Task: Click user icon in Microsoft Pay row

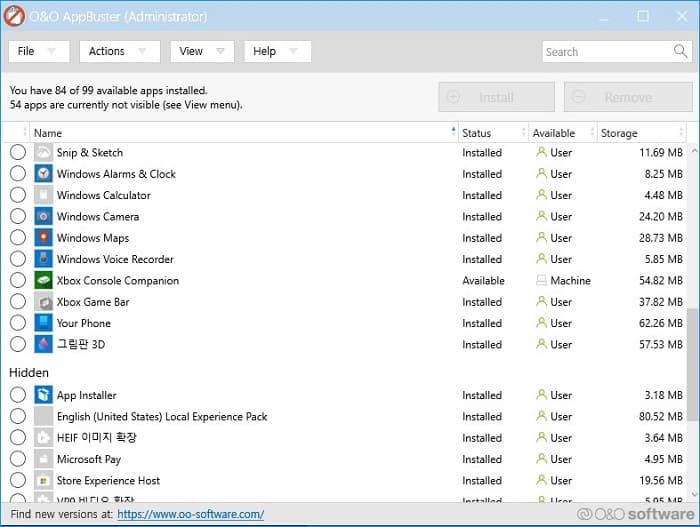Action: 541,459
